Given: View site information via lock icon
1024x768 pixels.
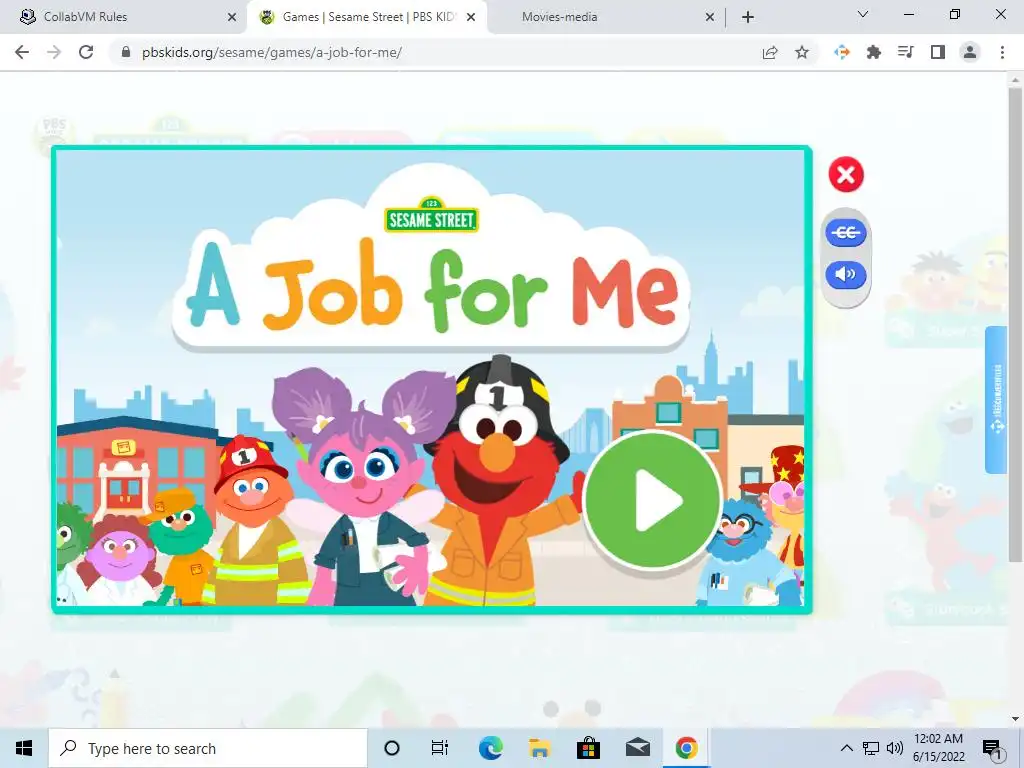Looking at the screenshot, I should (126, 52).
